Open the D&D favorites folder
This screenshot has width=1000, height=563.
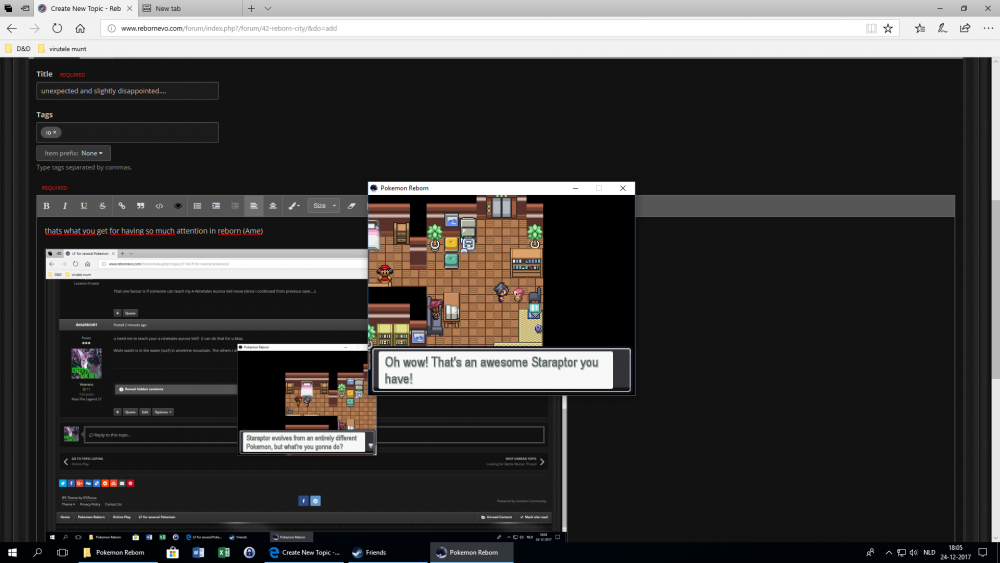pyautogui.click(x=18, y=48)
